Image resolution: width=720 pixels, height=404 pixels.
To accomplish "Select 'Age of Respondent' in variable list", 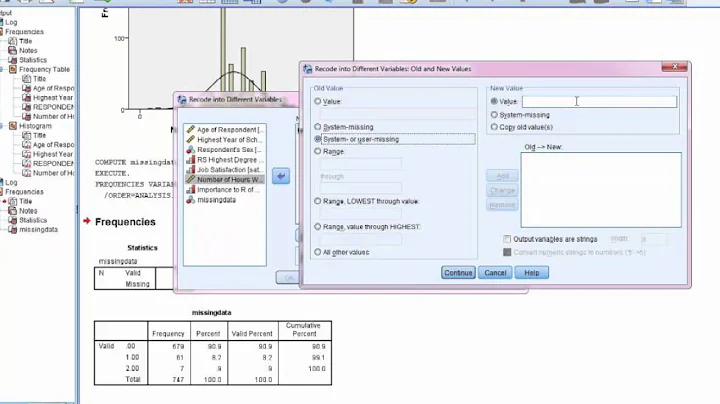I will pos(225,129).
